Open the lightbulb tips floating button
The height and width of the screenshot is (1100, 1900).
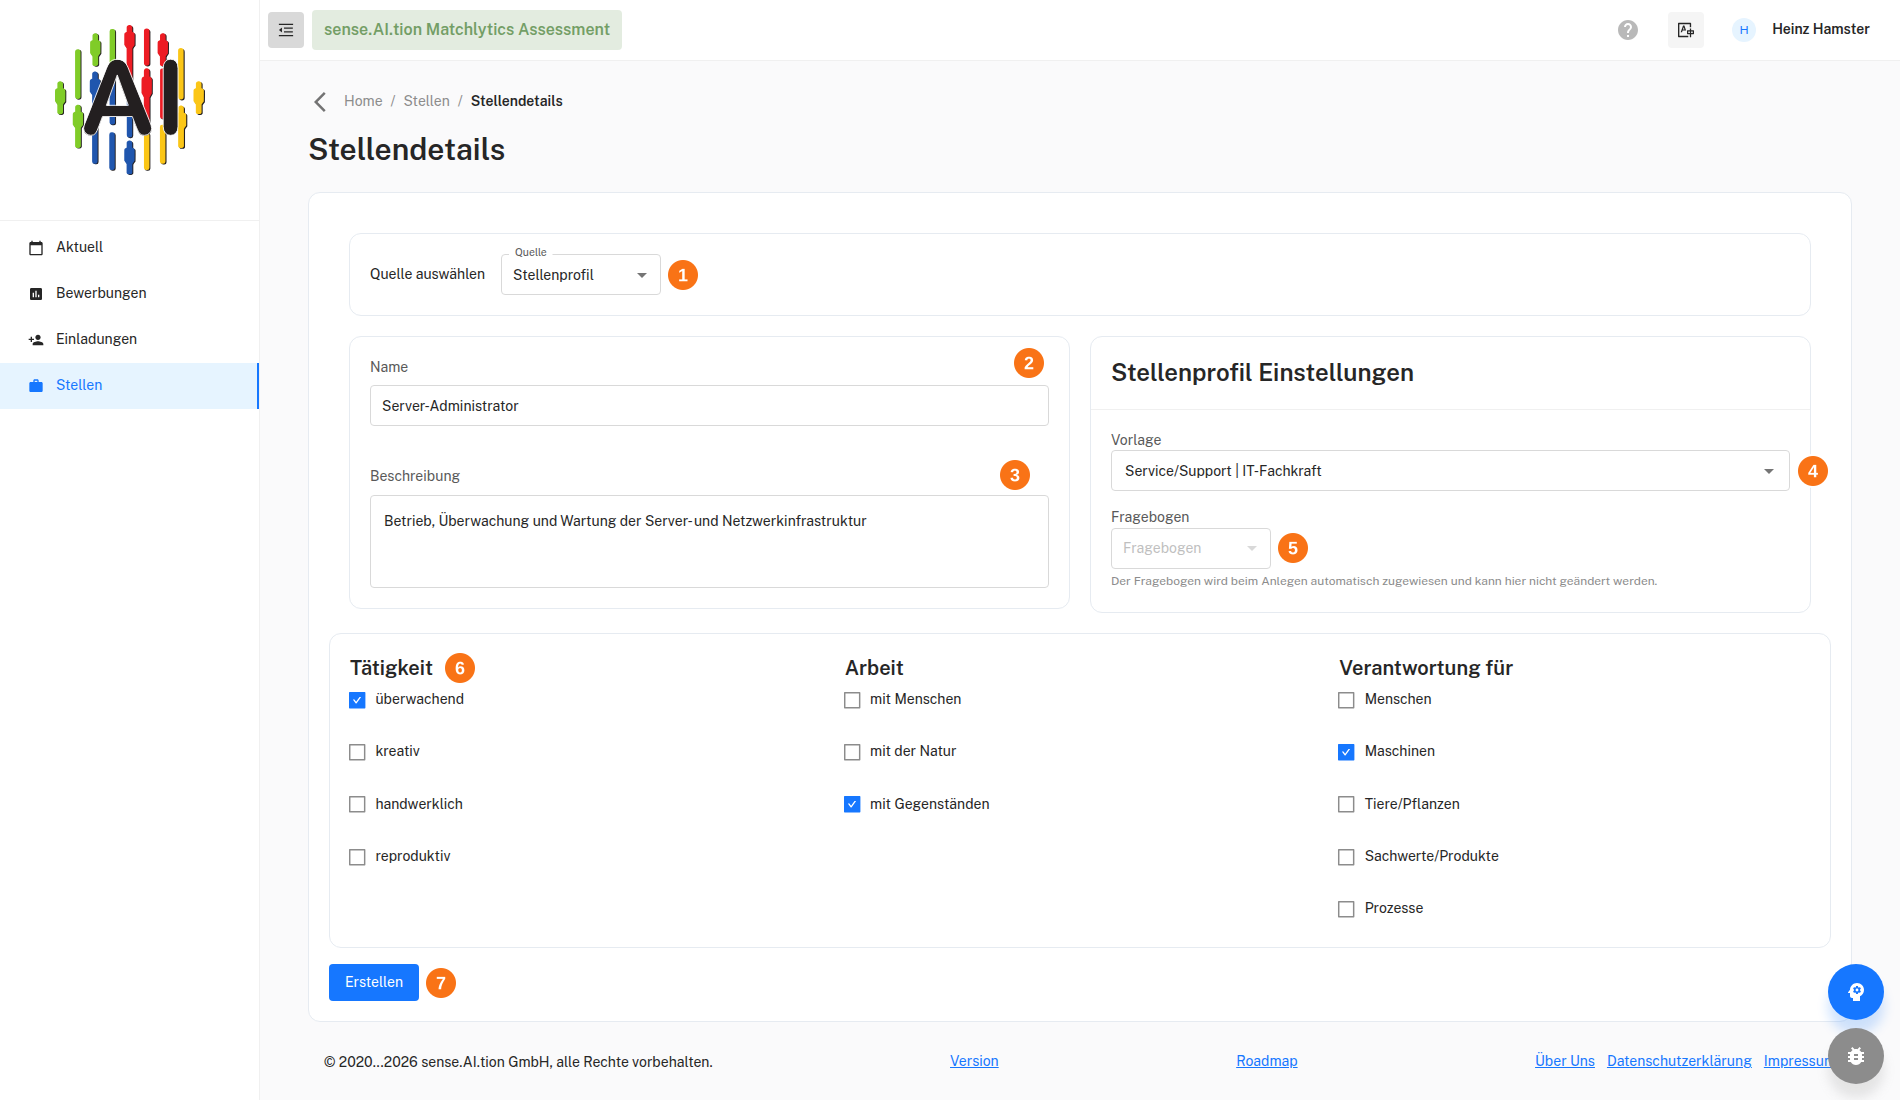(1856, 992)
